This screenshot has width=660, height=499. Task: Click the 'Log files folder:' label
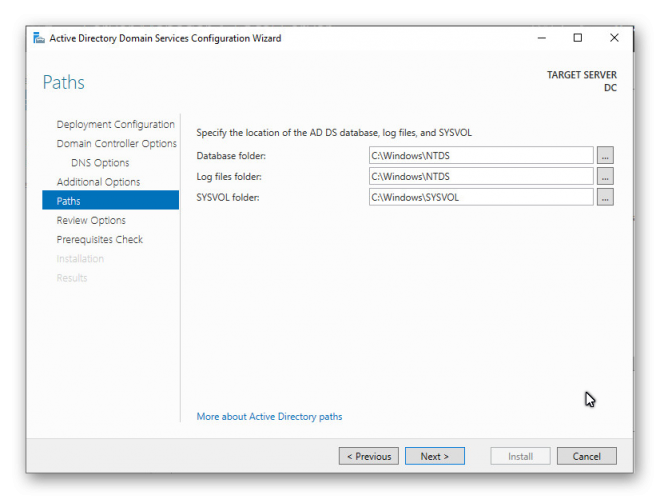[x=229, y=177]
